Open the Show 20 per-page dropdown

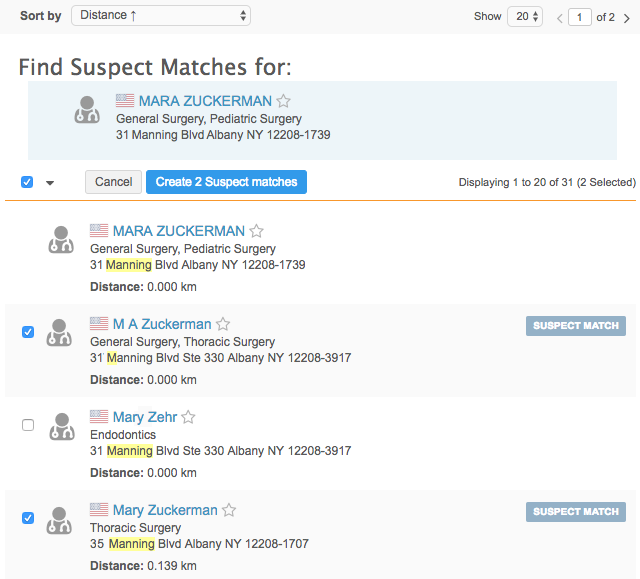tap(524, 16)
